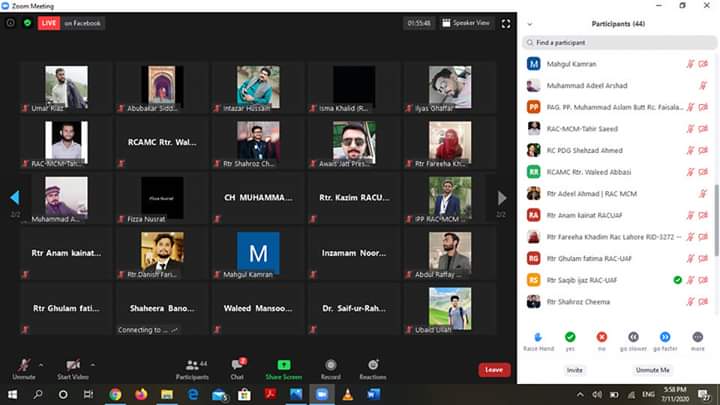Select Dr. Saif-ur-Rah... participant tile
The image size is (720, 405).
click(354, 309)
